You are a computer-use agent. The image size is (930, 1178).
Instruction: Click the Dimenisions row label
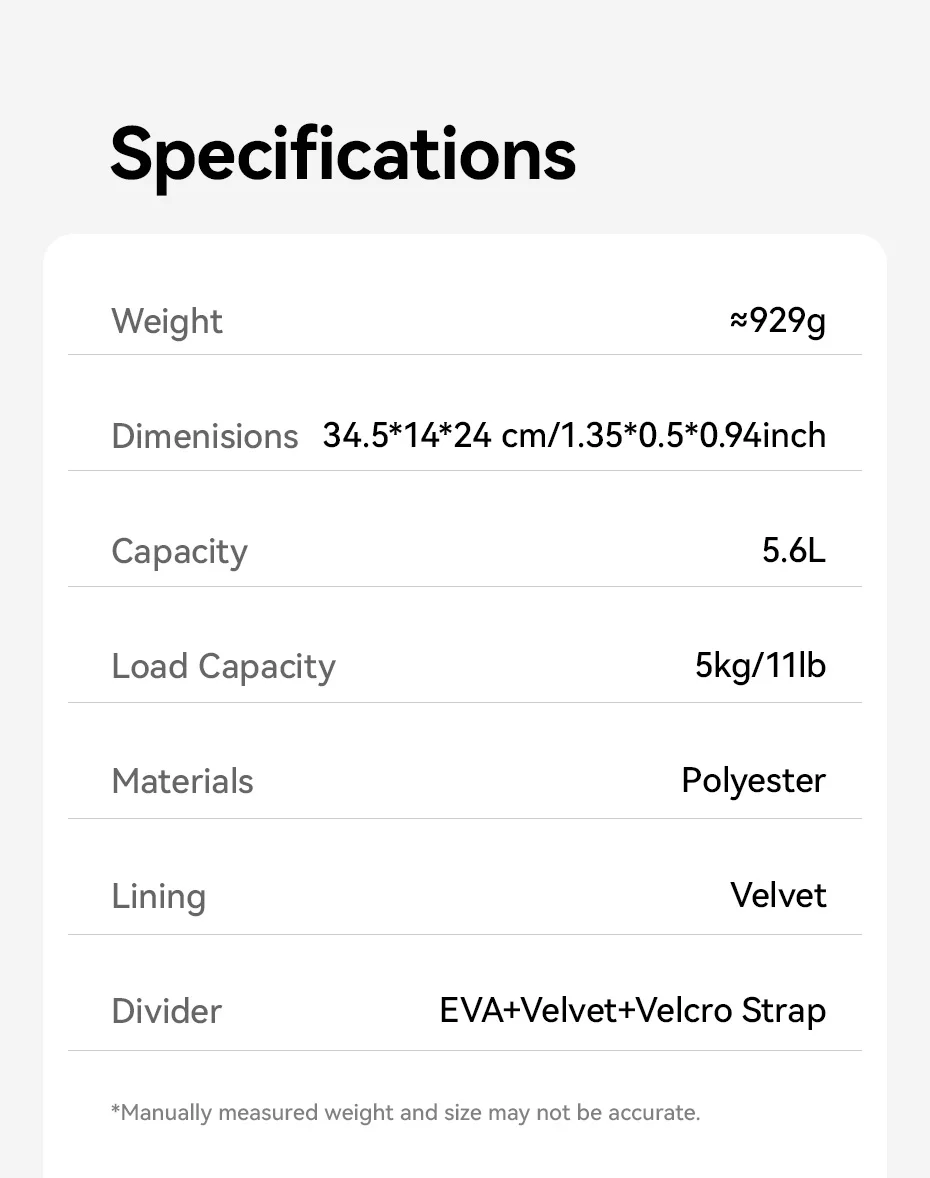coord(204,436)
